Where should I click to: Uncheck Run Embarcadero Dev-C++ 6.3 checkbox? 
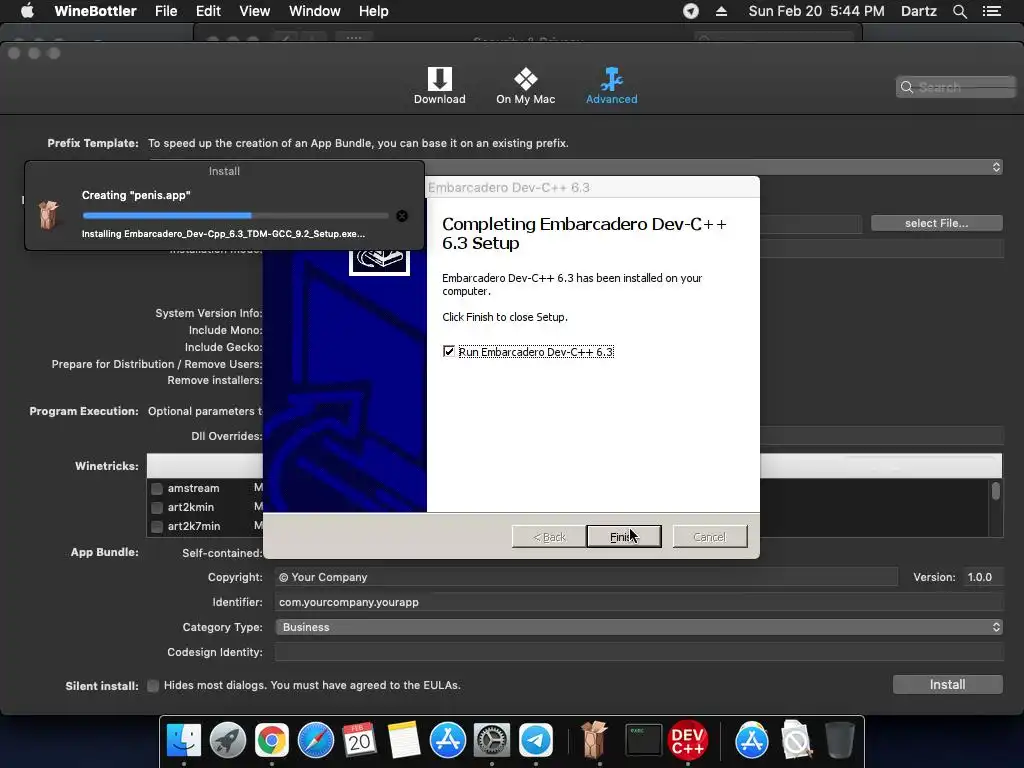pos(449,351)
